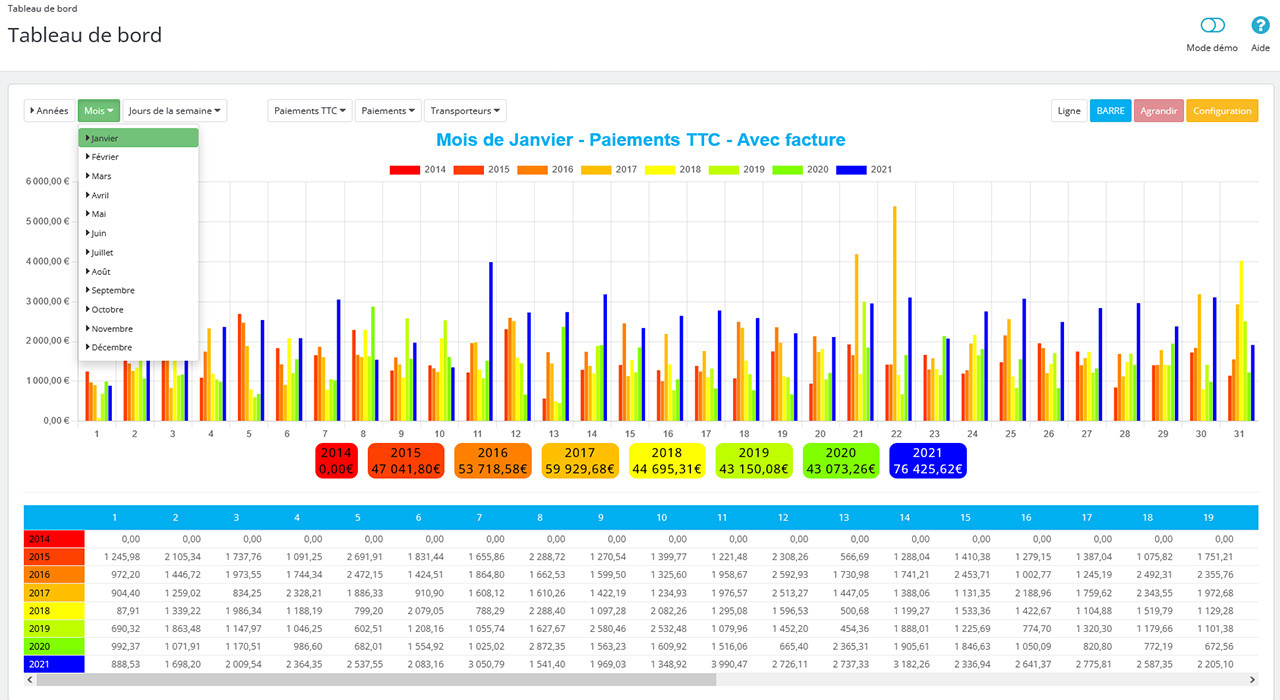Expand the Paiements dropdown
The image size is (1280, 700).
click(388, 111)
